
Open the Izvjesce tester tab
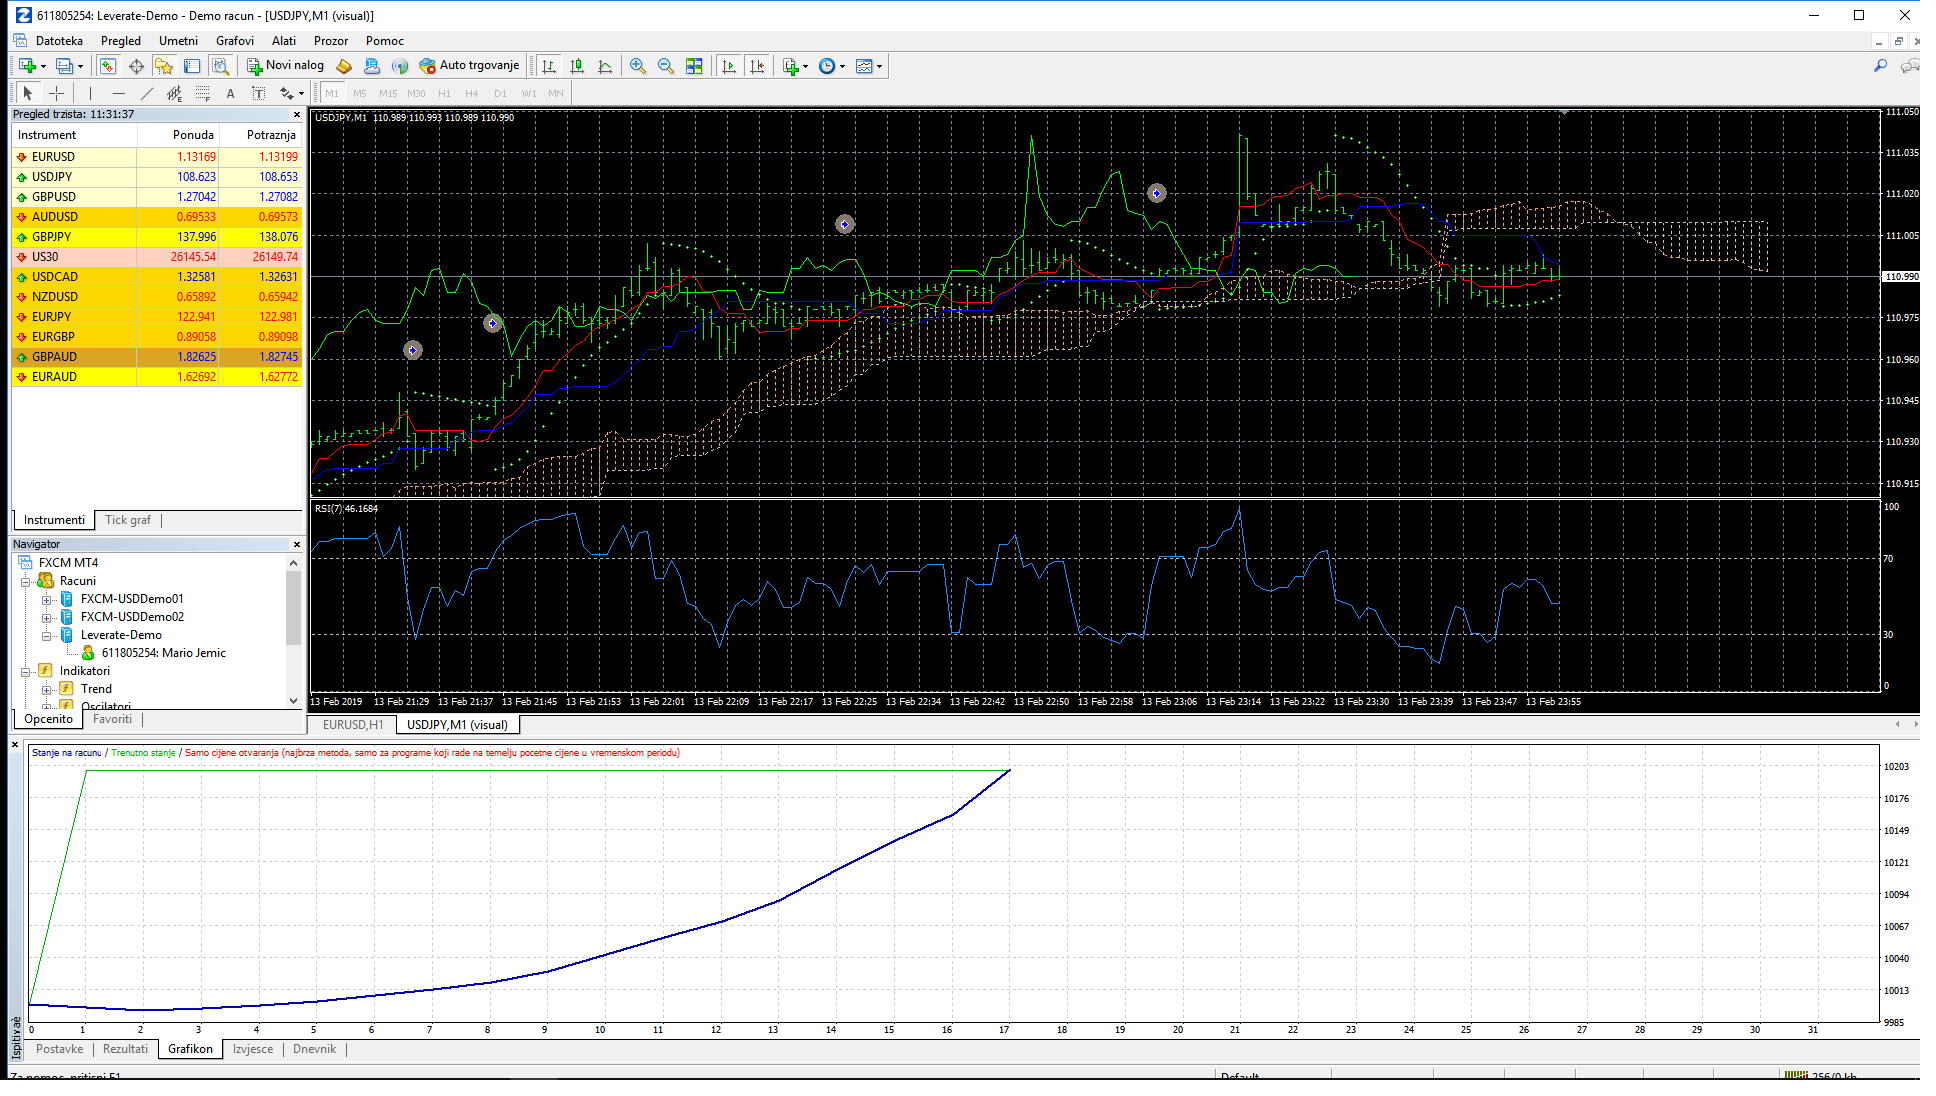(x=253, y=1049)
